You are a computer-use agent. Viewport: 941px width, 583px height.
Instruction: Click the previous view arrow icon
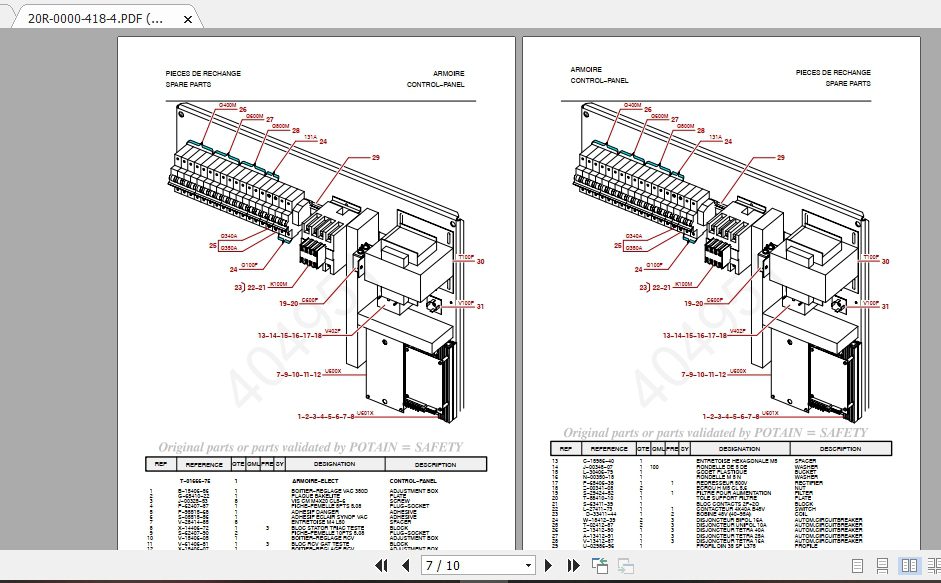pyautogui.click(x=601, y=565)
